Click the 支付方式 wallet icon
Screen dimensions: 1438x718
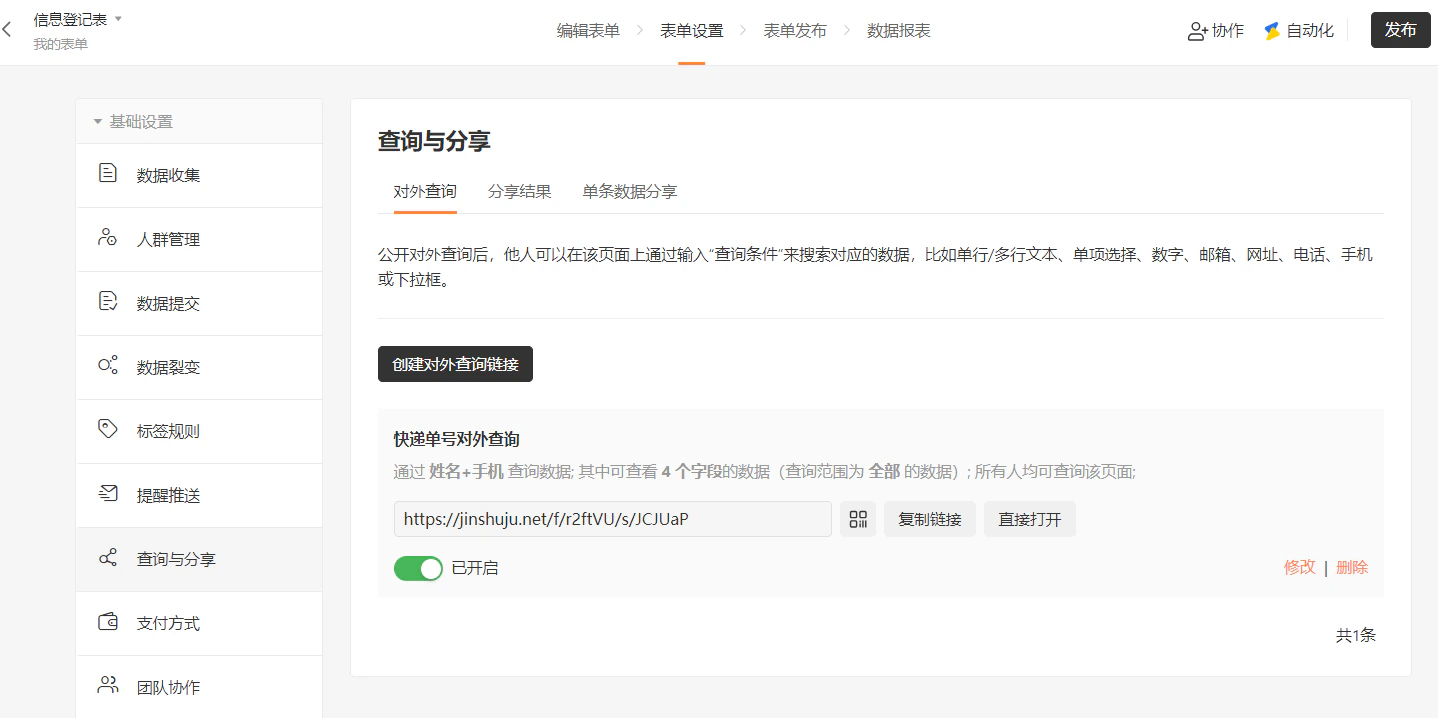(x=108, y=622)
